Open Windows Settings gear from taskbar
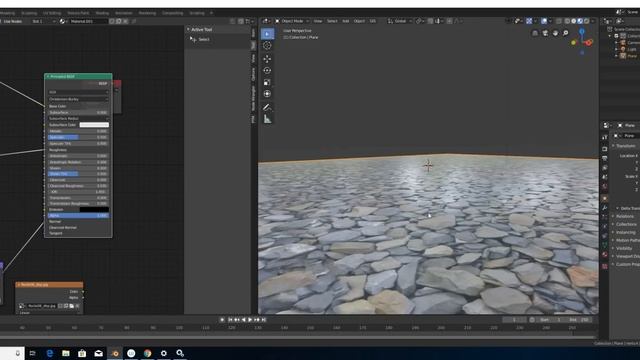The height and width of the screenshot is (360, 640). (164, 353)
